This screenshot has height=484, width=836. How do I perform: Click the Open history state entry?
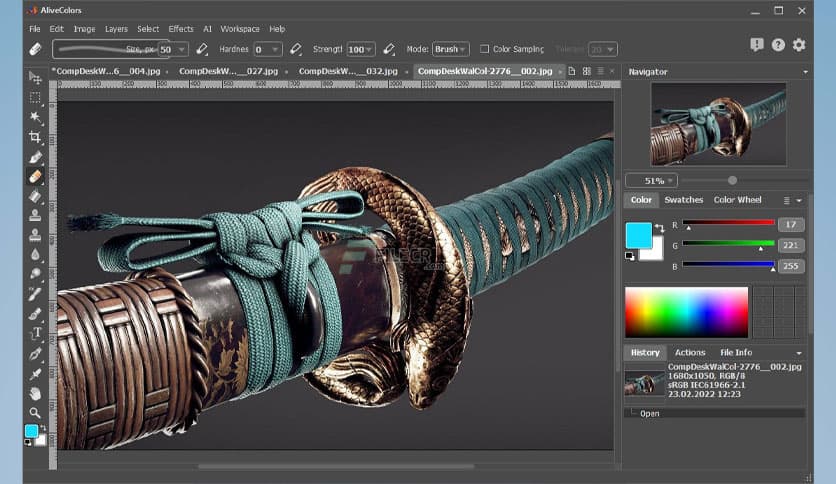click(714, 413)
